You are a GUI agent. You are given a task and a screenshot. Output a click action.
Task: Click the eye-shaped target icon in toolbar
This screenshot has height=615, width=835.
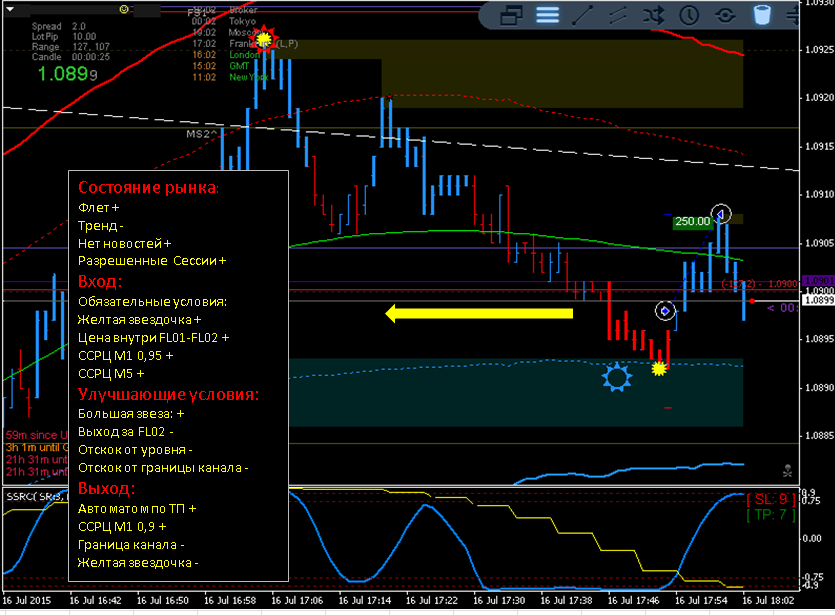tap(725, 15)
